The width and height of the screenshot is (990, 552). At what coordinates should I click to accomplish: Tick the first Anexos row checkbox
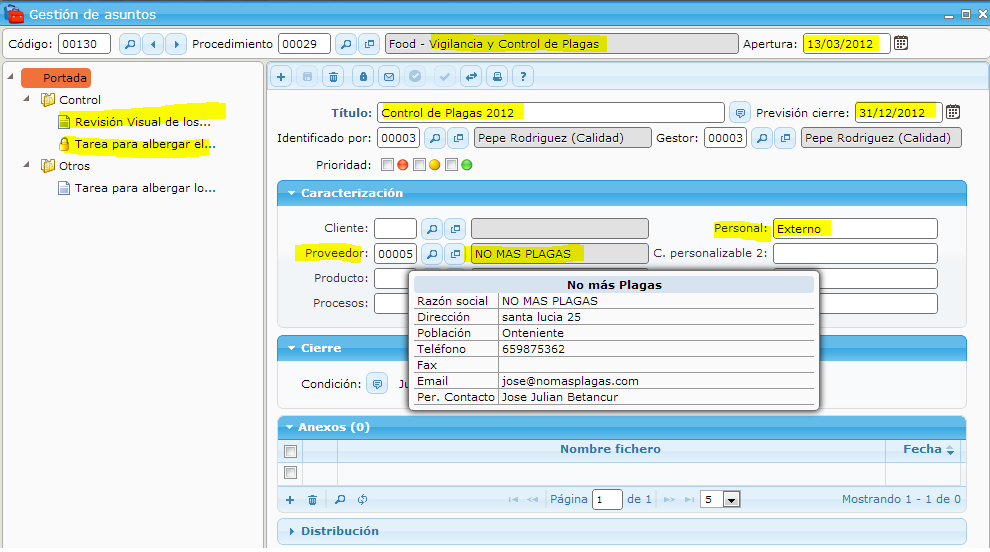[290, 472]
